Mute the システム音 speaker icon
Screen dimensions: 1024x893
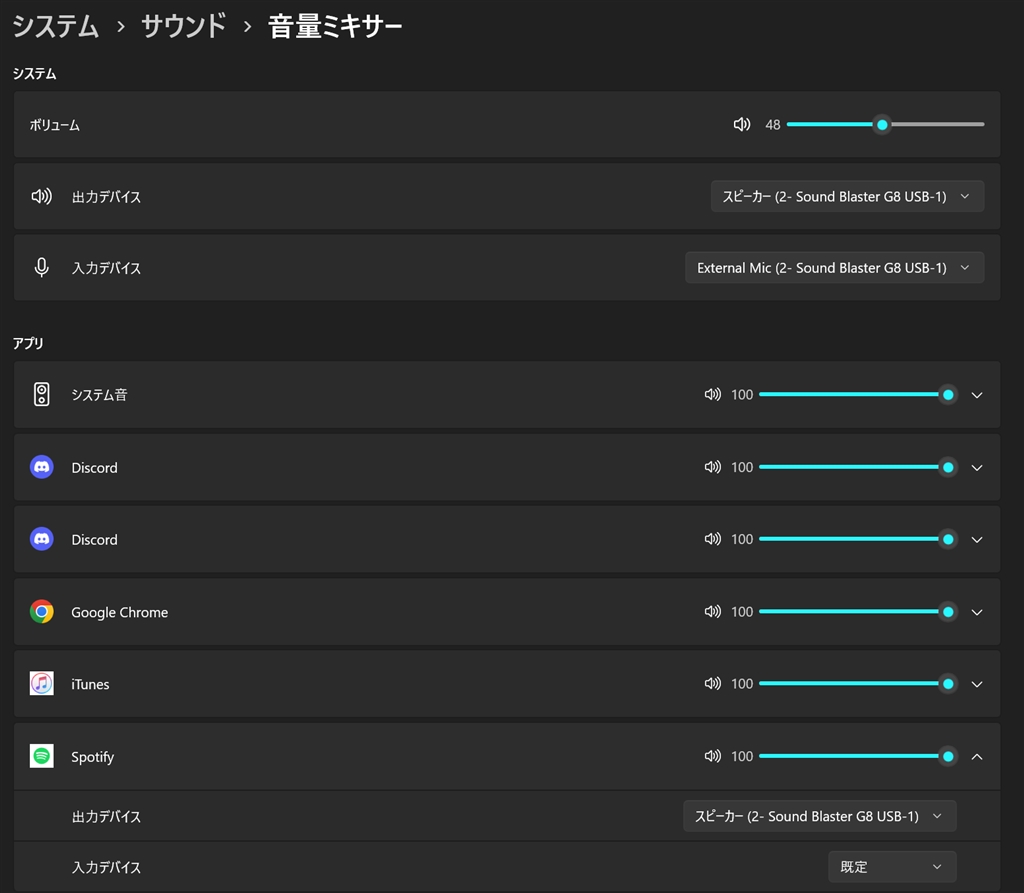point(712,395)
